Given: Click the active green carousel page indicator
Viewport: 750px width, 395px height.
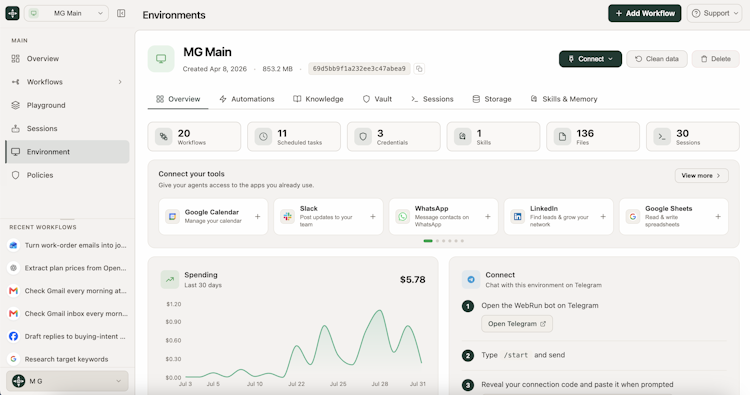Looking at the screenshot, I should (x=428, y=241).
